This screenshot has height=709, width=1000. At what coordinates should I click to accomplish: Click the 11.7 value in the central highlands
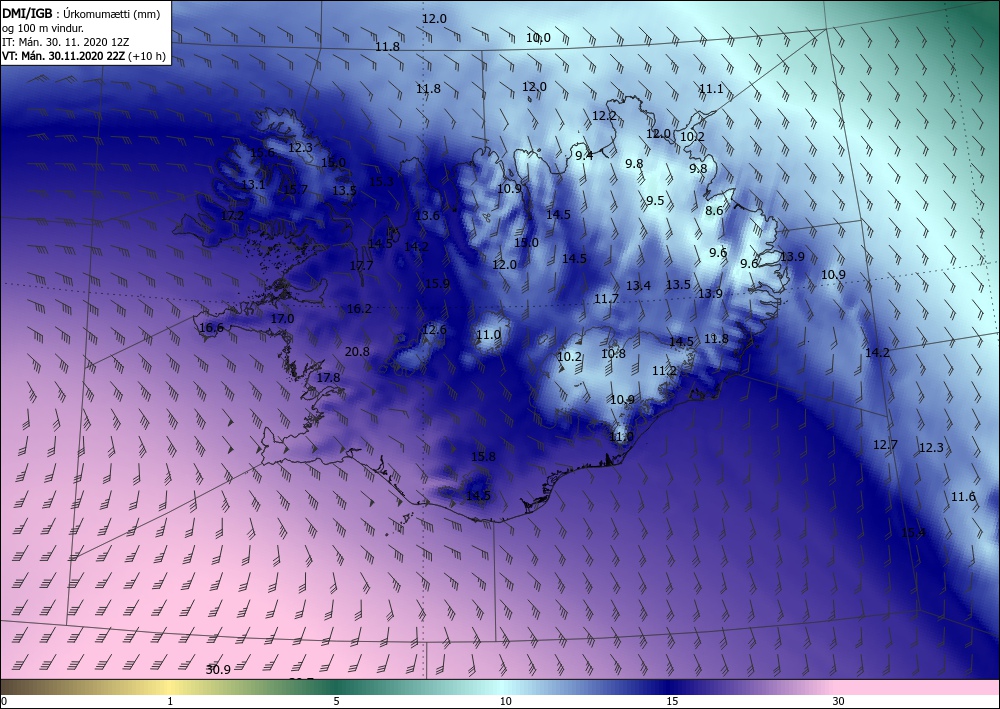pyautogui.click(x=606, y=298)
